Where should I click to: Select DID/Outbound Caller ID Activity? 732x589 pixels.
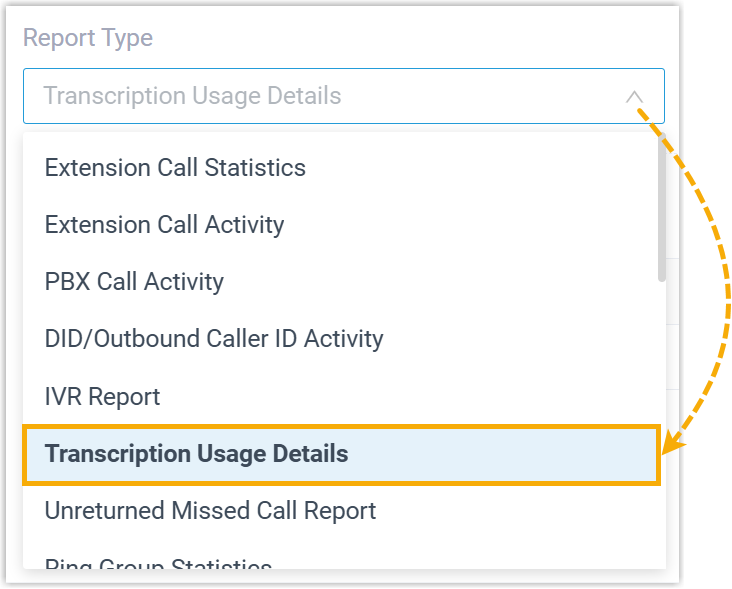point(214,339)
